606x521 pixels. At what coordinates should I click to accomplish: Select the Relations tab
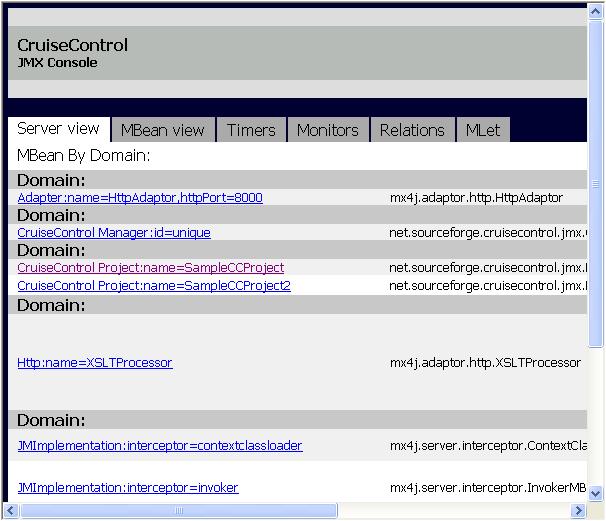(x=412, y=130)
